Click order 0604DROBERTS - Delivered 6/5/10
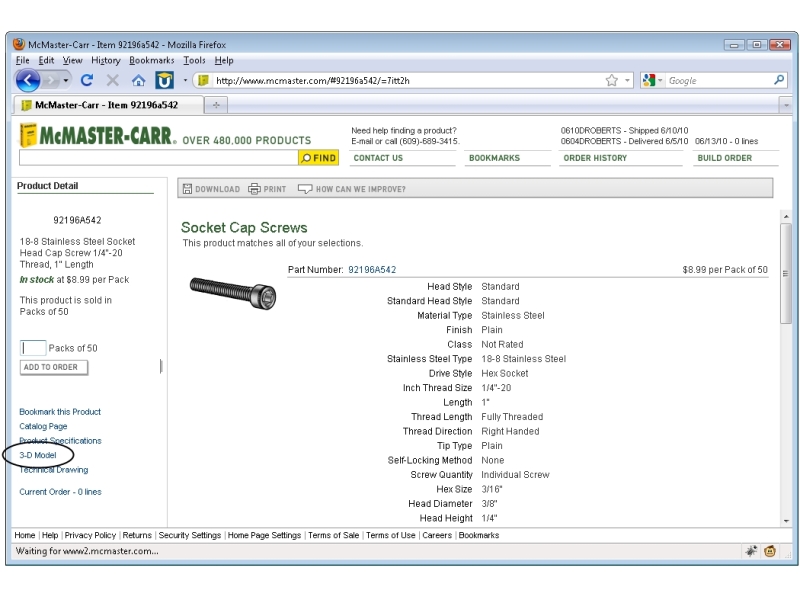Screen dimensions: 800x600 point(624,141)
